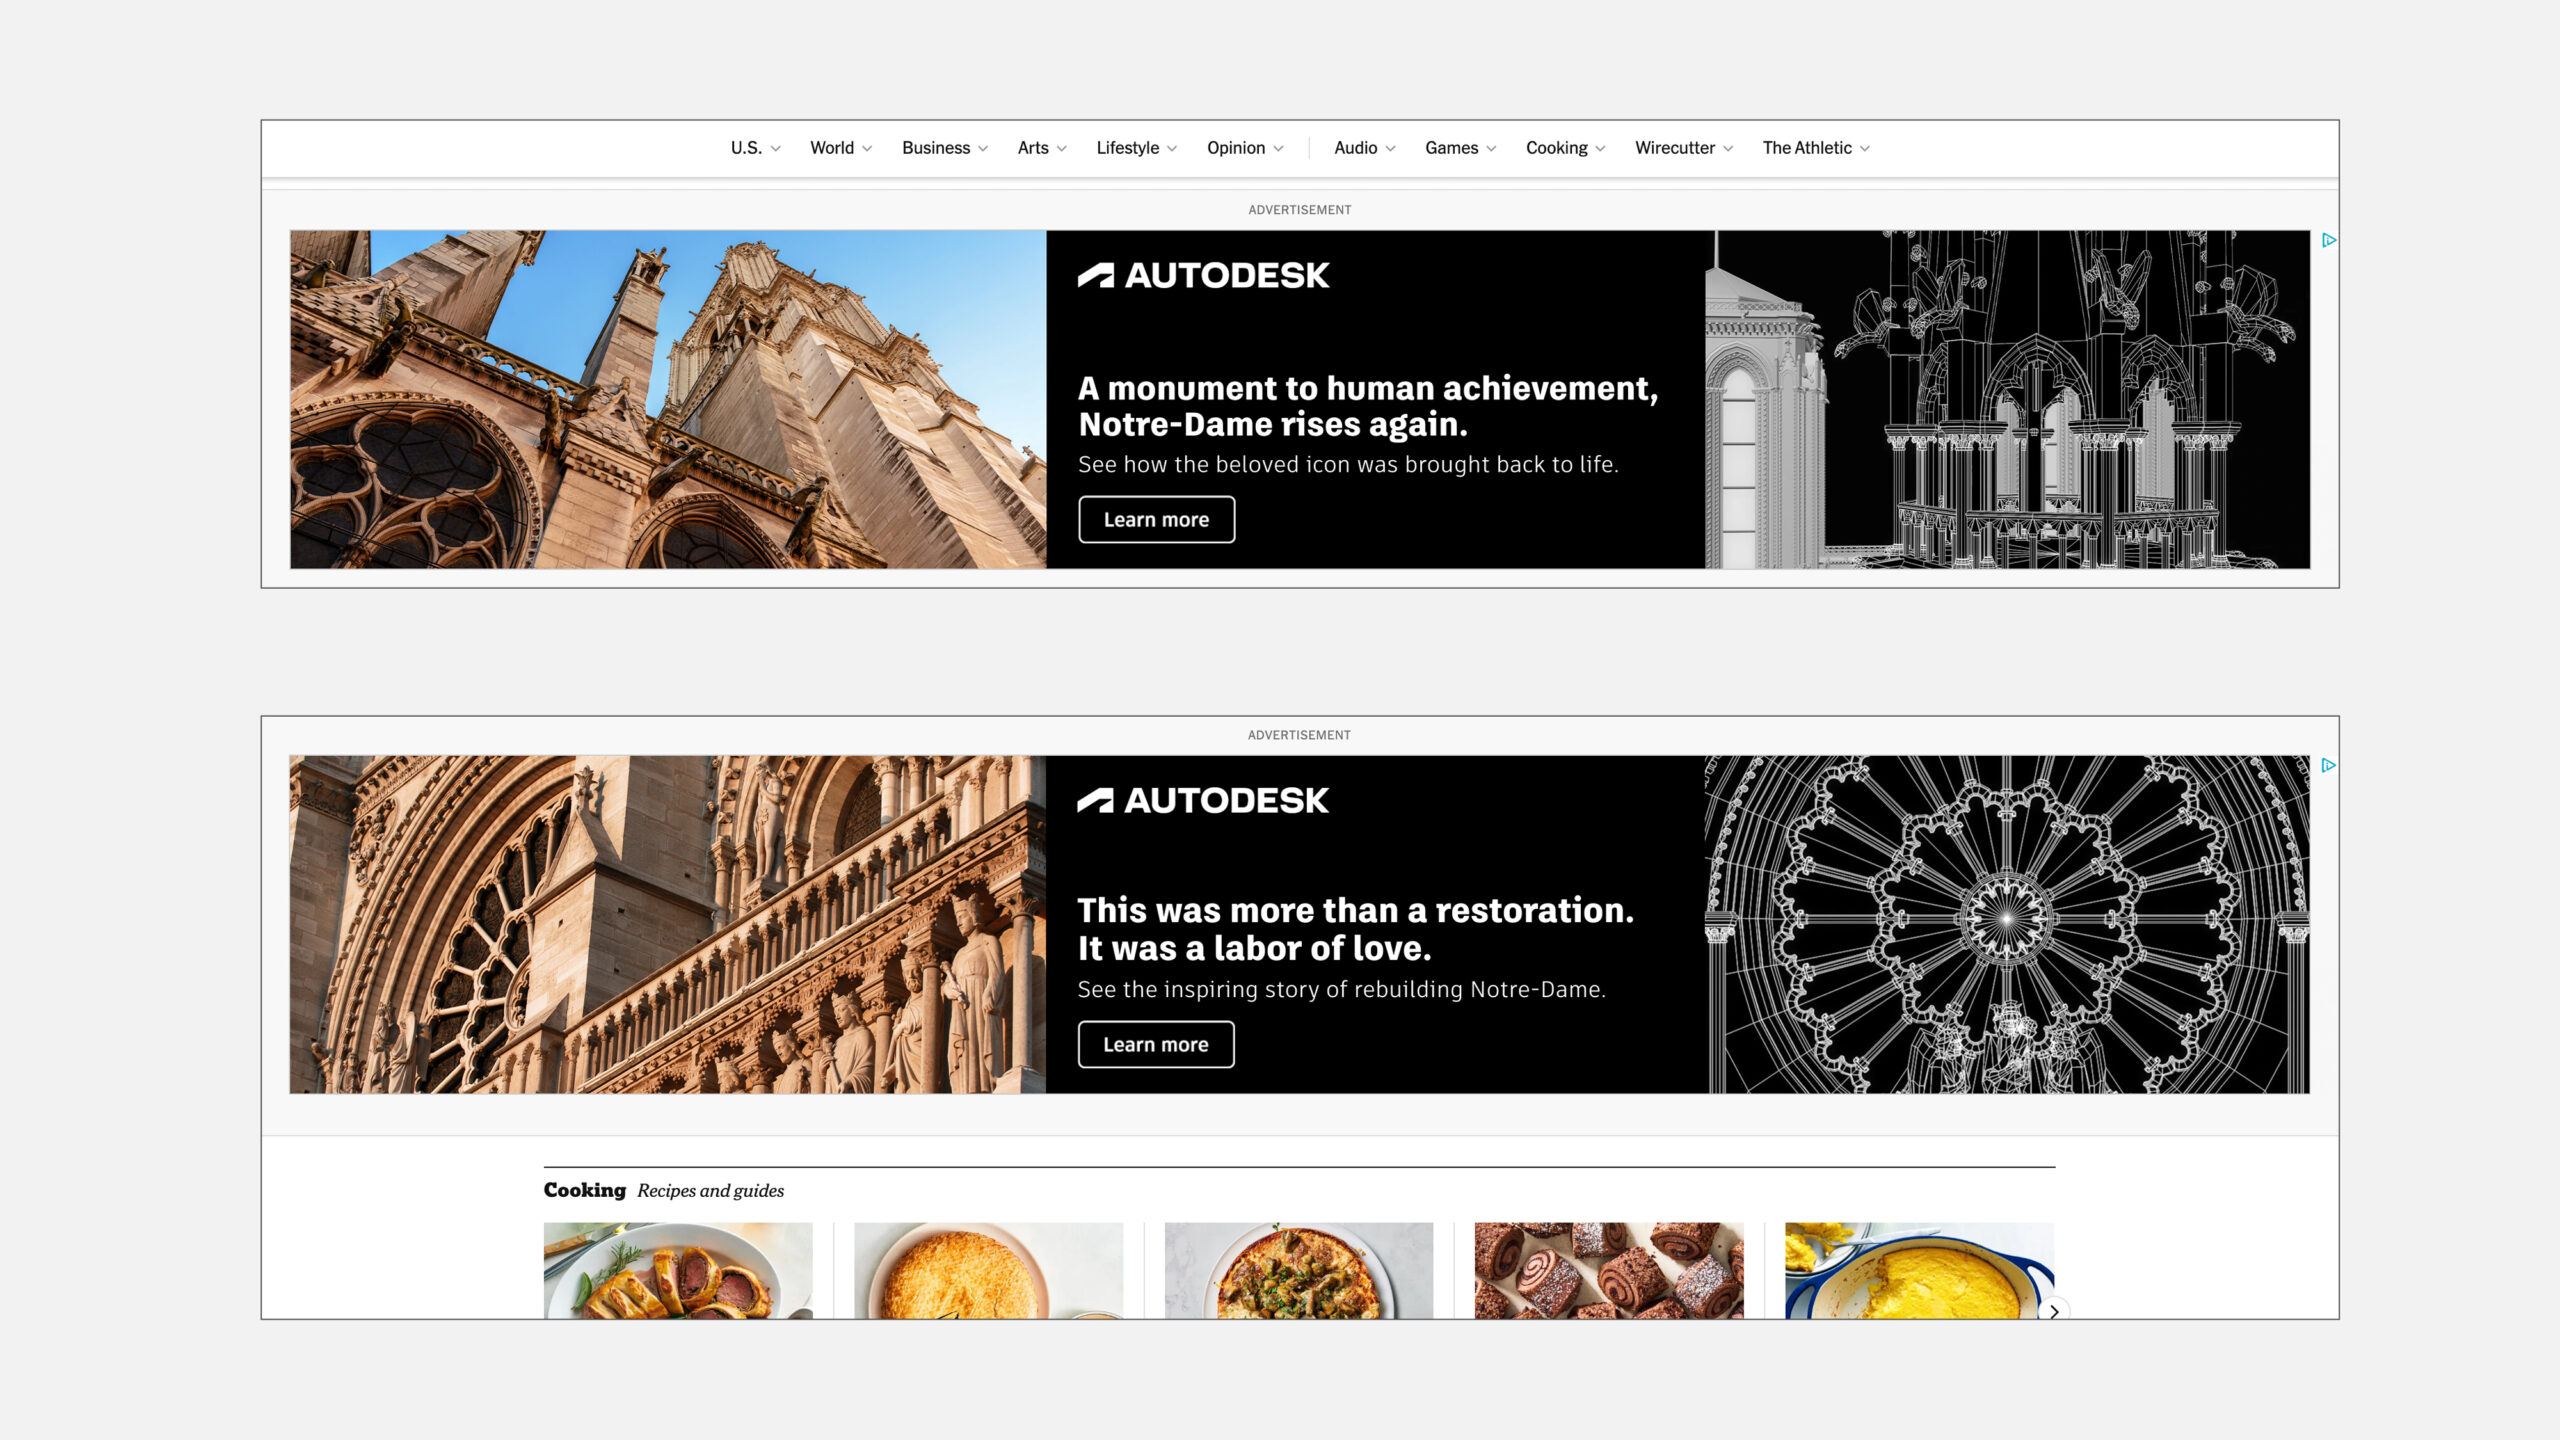
Task: Click the Notre-Dame facade statues photo in the second ad
Action: tap(668, 924)
